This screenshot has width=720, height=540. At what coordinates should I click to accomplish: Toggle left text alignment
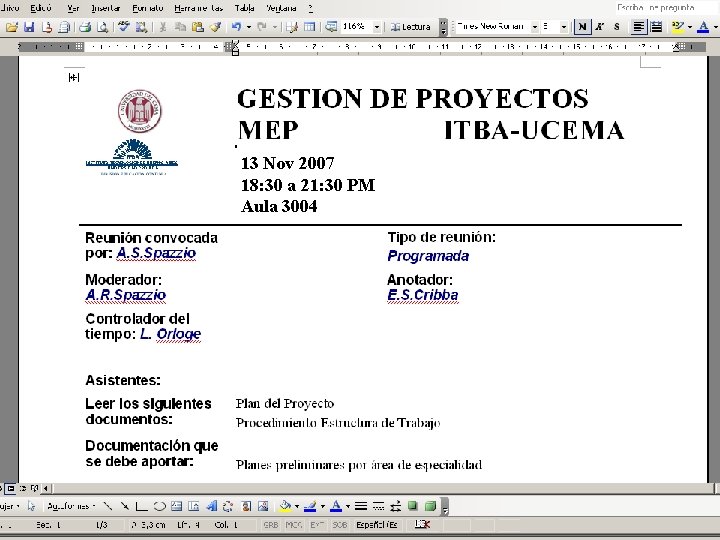pos(638,27)
